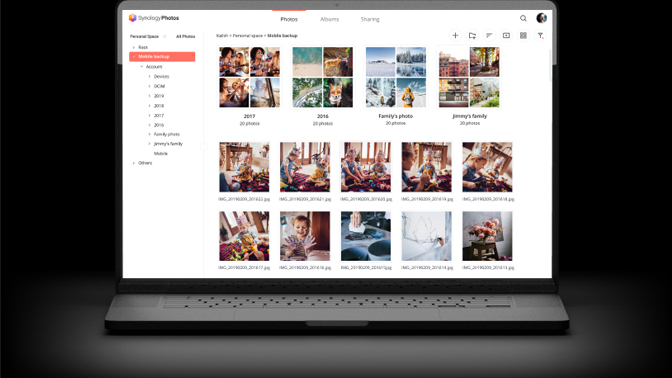
Task: Open the 2017 folder thumbnail
Action: 249,77
